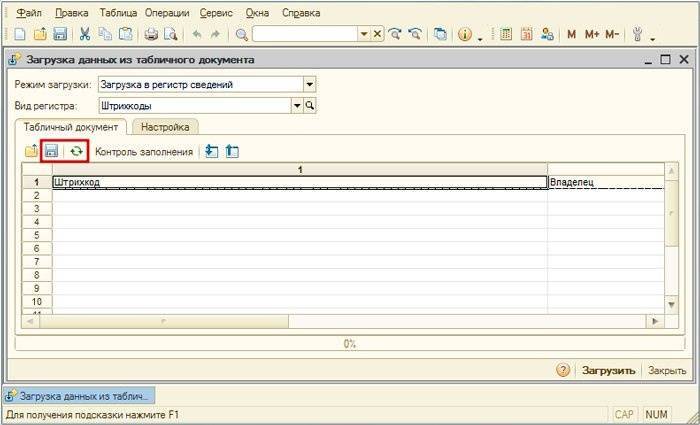Expand the Вид регистра dropdown arrow
Screen dimensions: 700x425
click(x=297, y=106)
